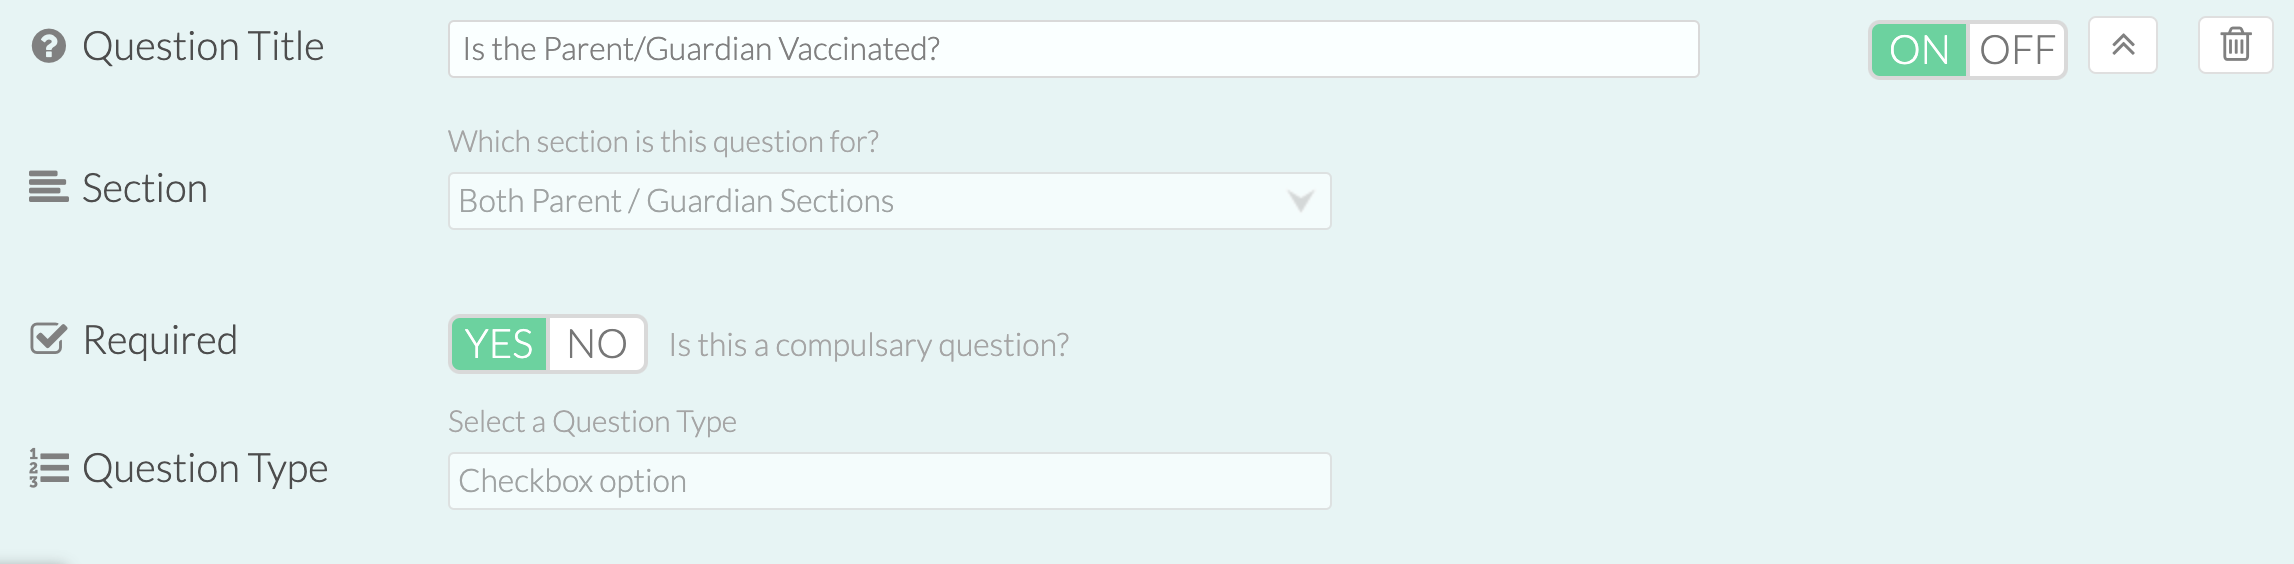The image size is (2294, 564).
Task: Set Required to NO
Action: pyautogui.click(x=596, y=344)
